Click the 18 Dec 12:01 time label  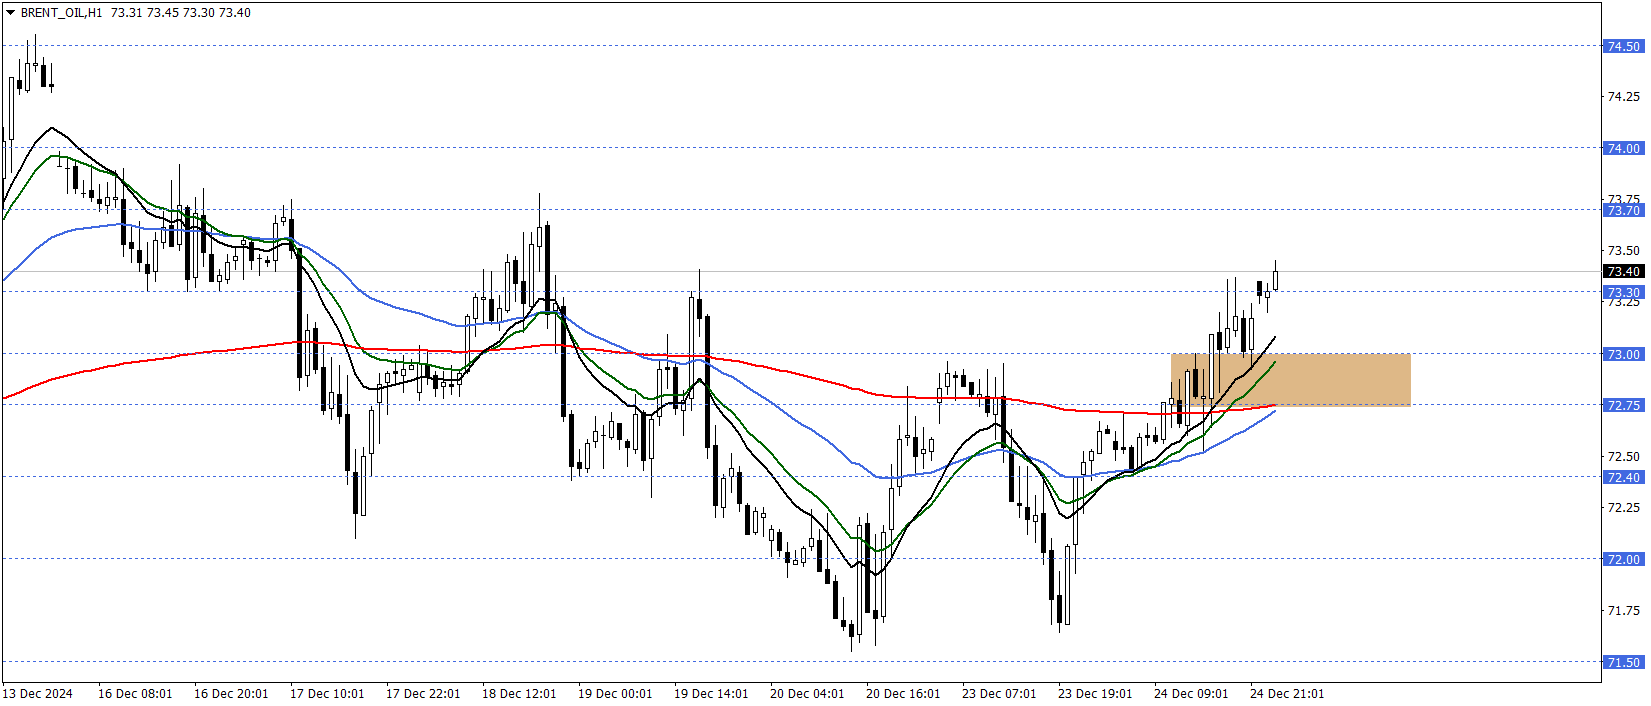519,694
